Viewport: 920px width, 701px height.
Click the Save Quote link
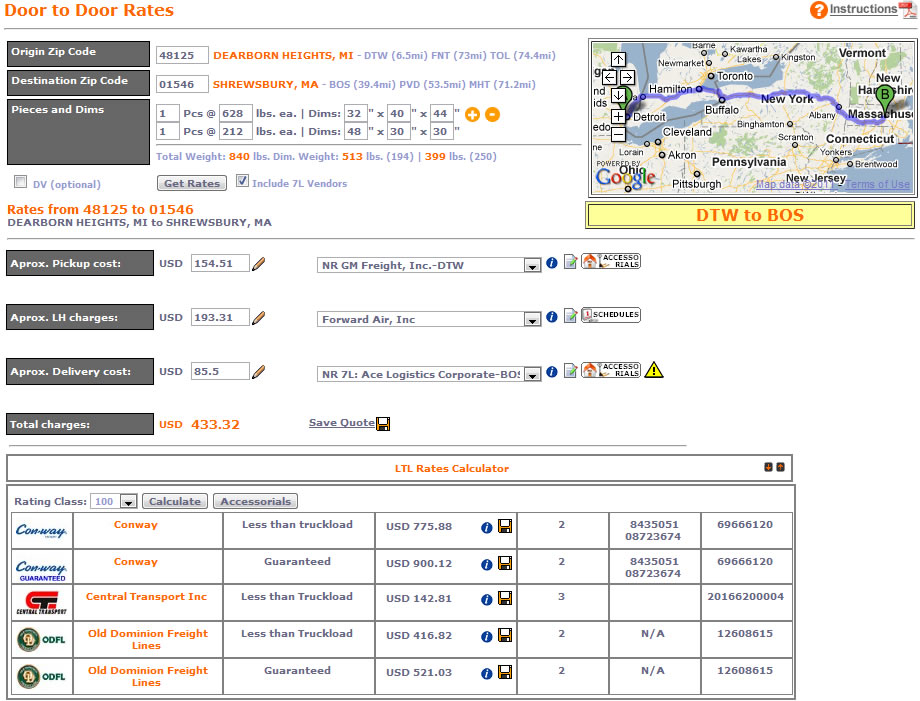pyautogui.click(x=342, y=423)
